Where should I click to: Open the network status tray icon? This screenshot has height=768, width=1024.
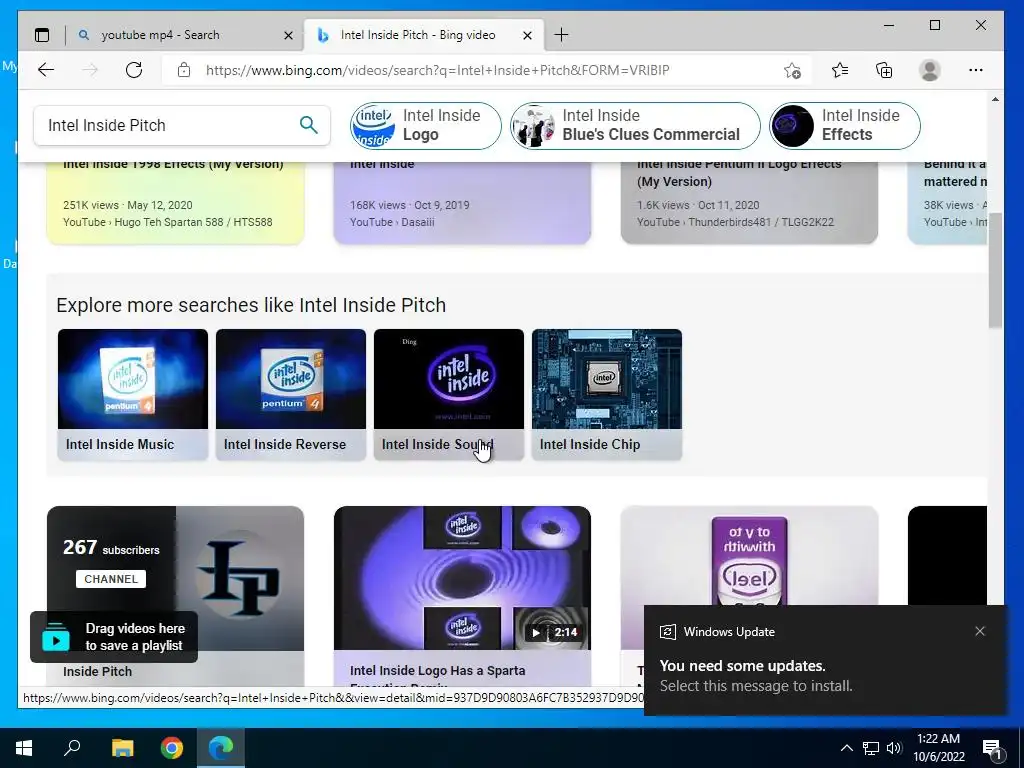(x=871, y=748)
